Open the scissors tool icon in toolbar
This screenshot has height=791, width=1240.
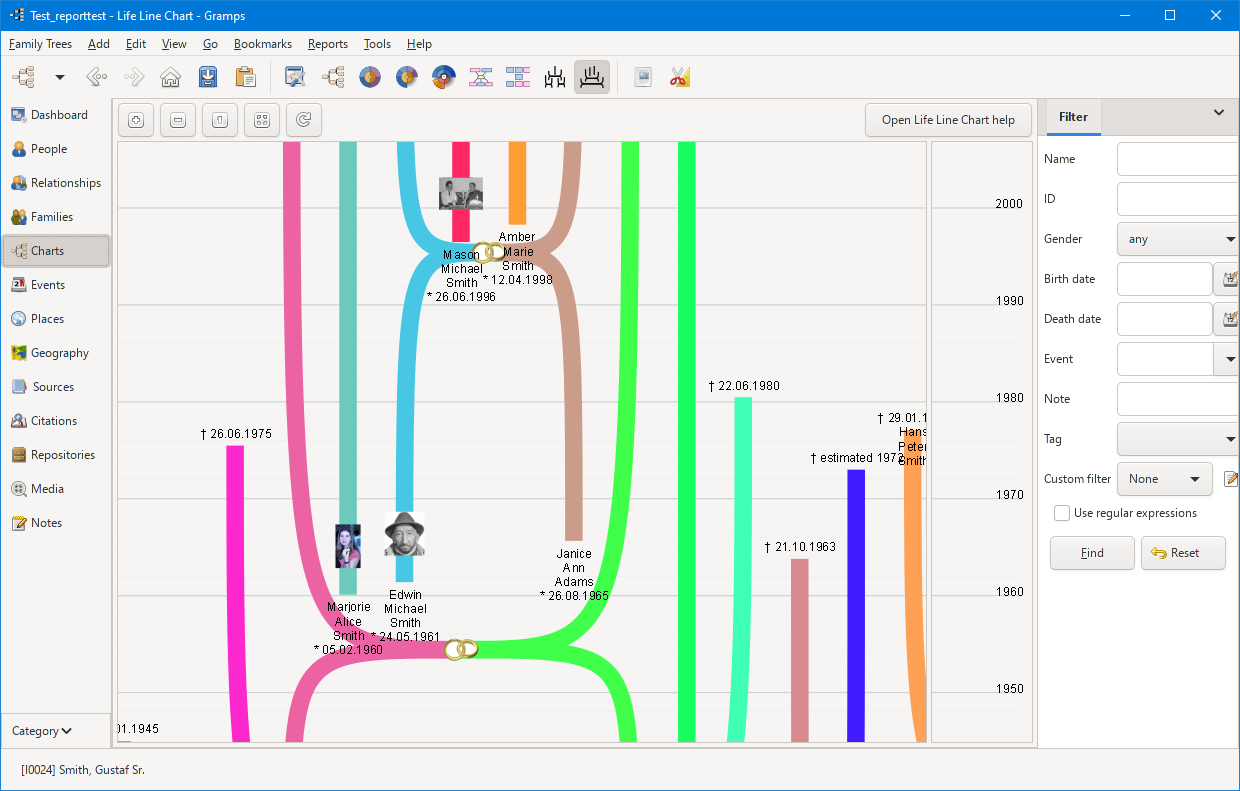[x=680, y=77]
